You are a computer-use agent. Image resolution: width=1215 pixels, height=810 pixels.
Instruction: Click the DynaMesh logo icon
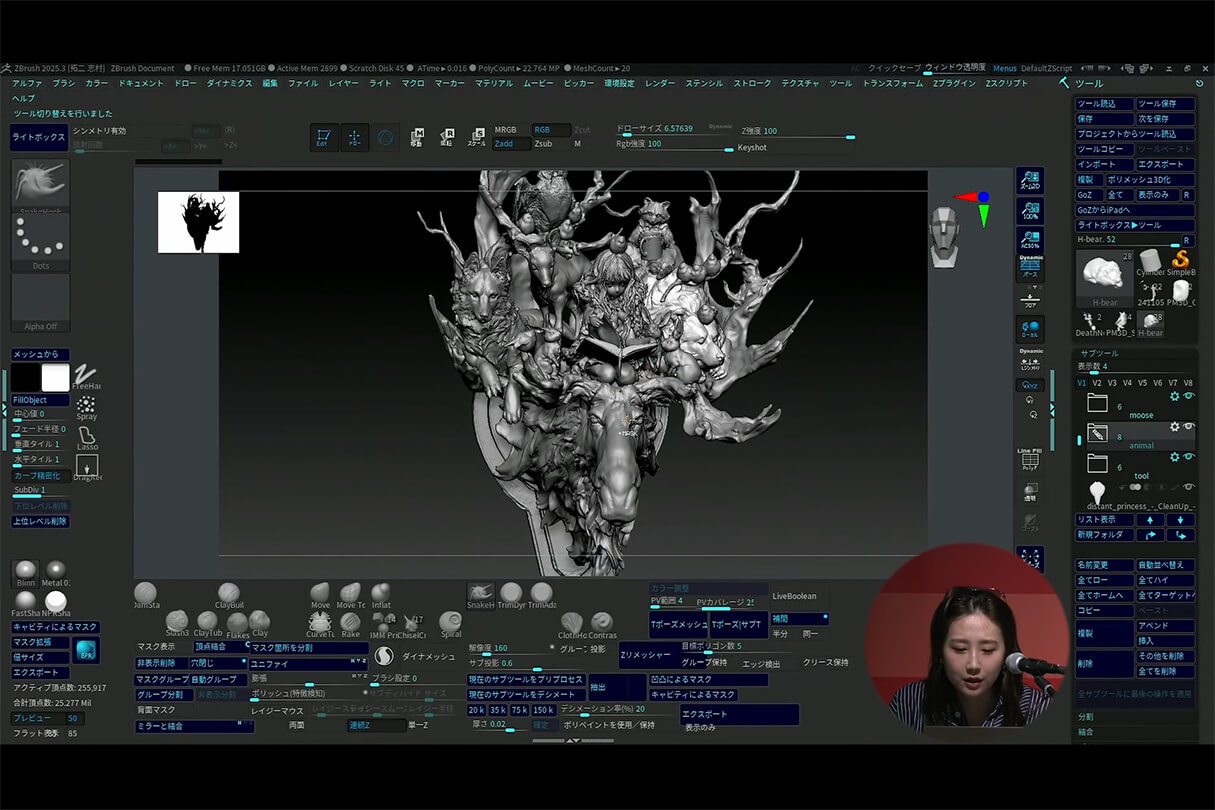point(384,657)
